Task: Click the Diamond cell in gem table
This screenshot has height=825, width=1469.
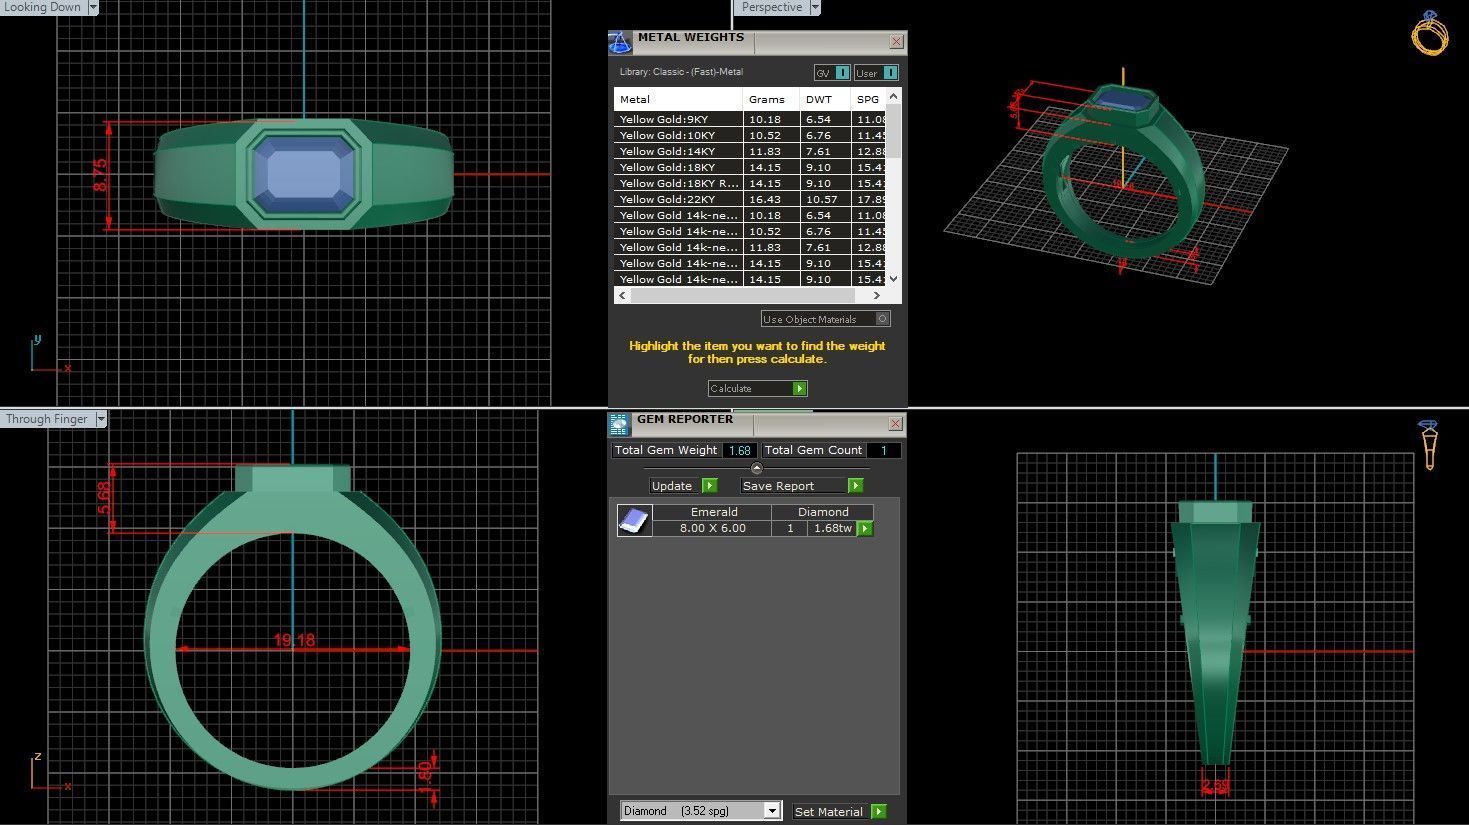Action: (823, 512)
